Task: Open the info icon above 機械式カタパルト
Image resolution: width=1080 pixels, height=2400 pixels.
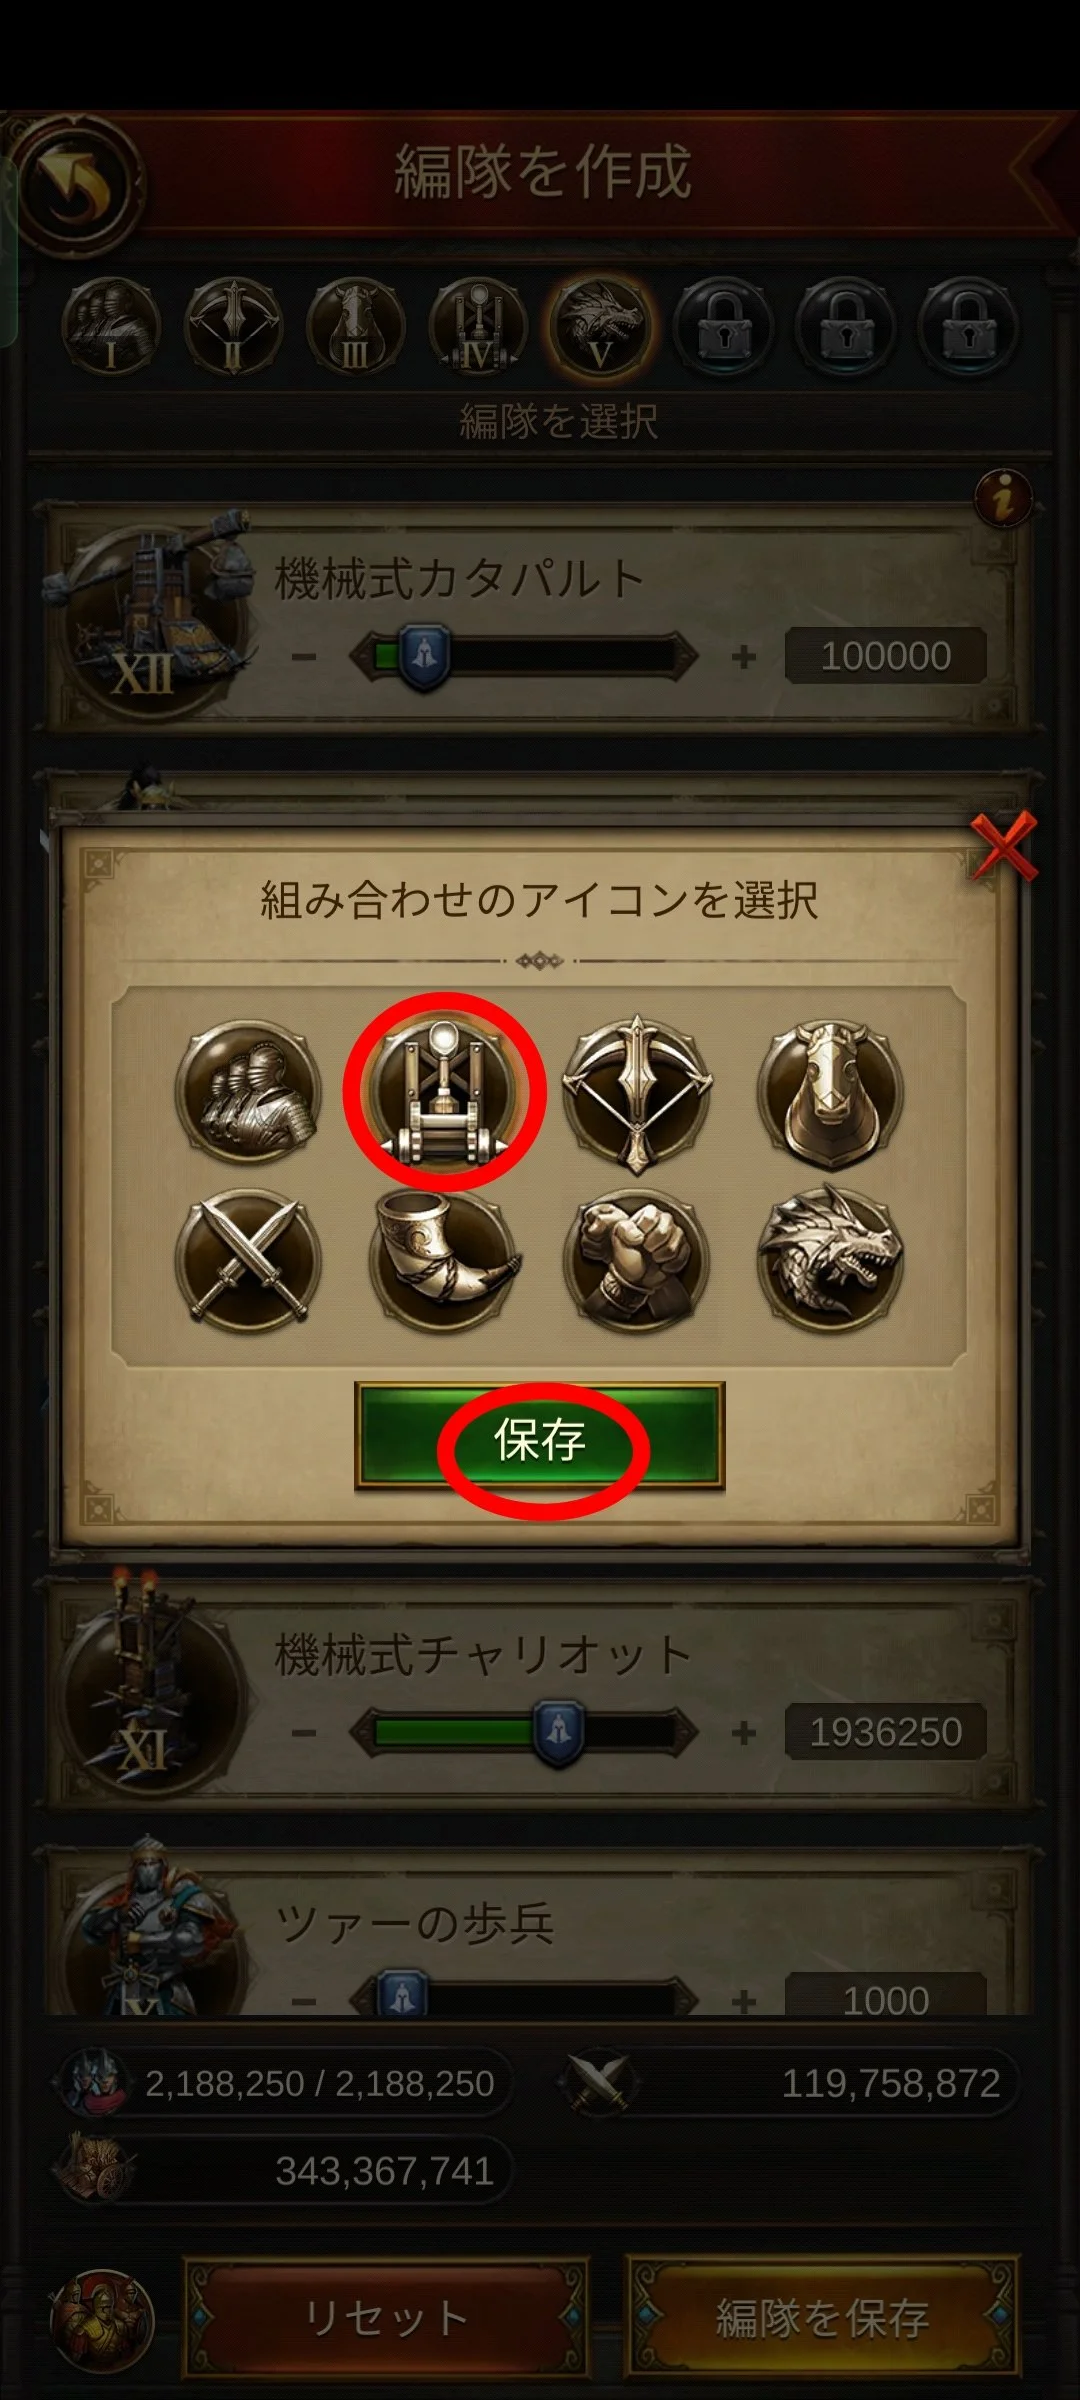Action: (x=1003, y=497)
